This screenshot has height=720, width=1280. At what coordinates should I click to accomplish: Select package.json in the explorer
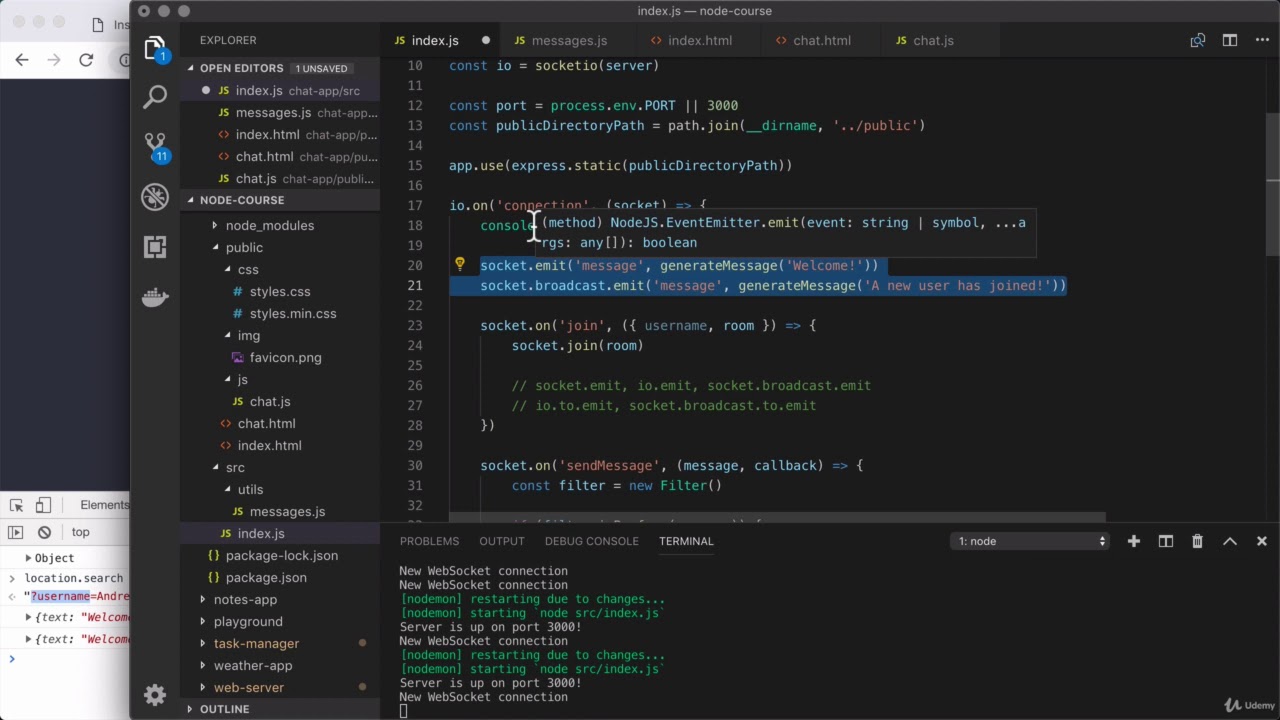coord(266,577)
